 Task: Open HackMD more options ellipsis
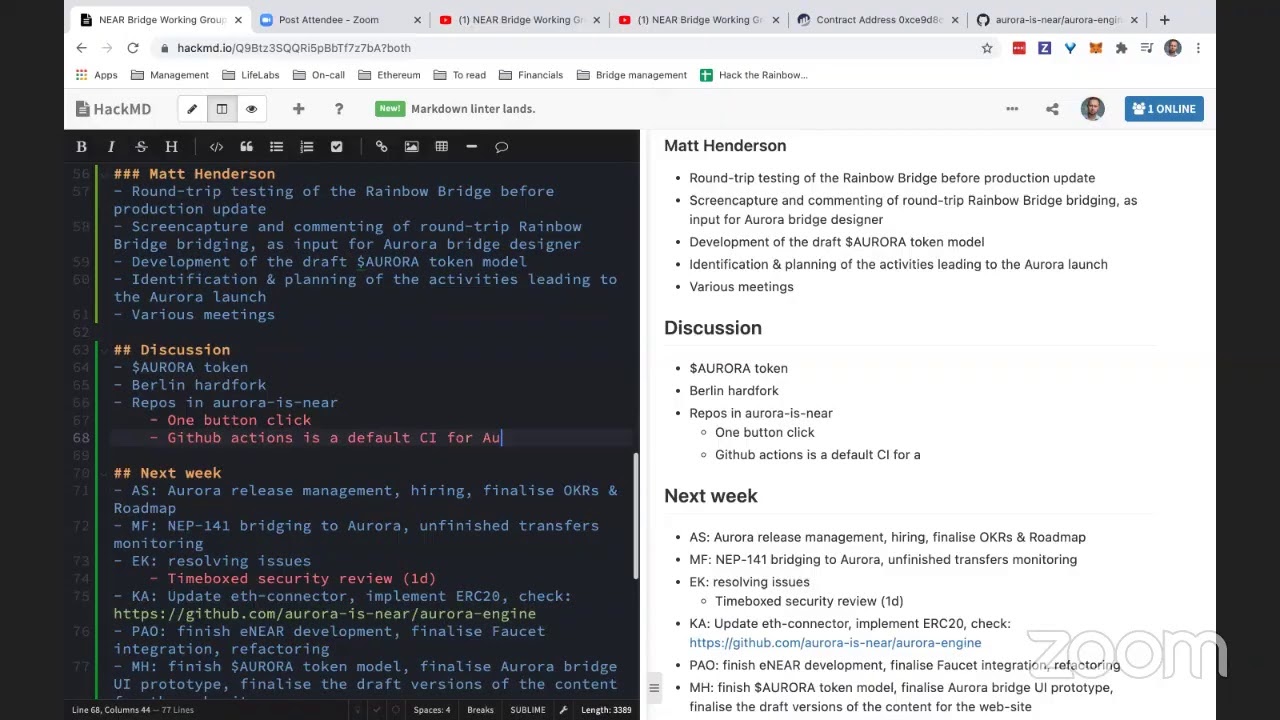coord(1012,109)
